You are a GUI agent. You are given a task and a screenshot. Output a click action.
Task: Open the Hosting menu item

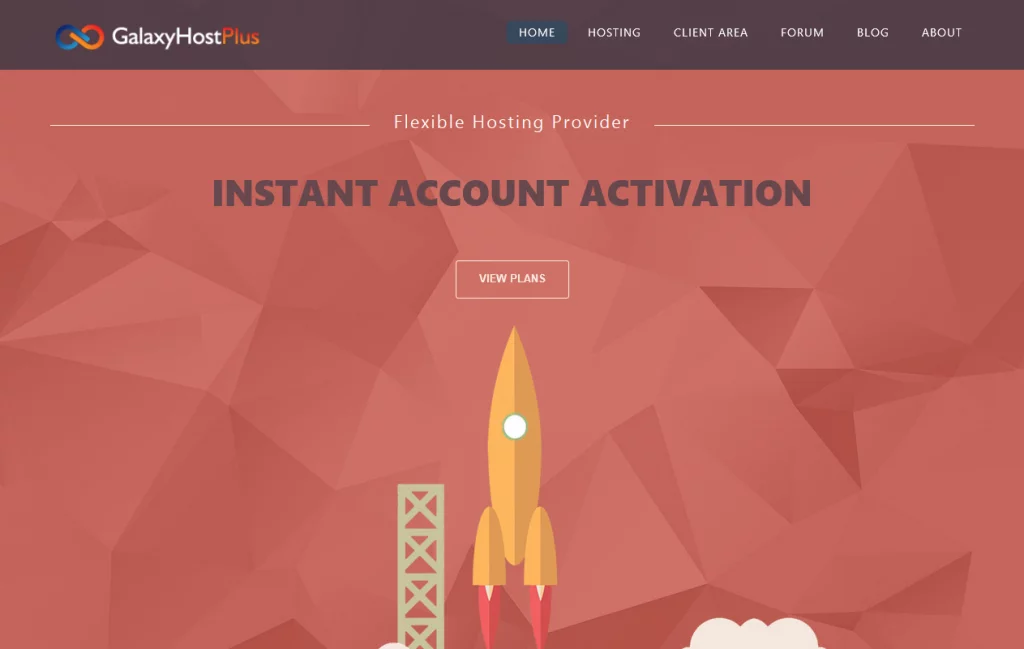[614, 33]
